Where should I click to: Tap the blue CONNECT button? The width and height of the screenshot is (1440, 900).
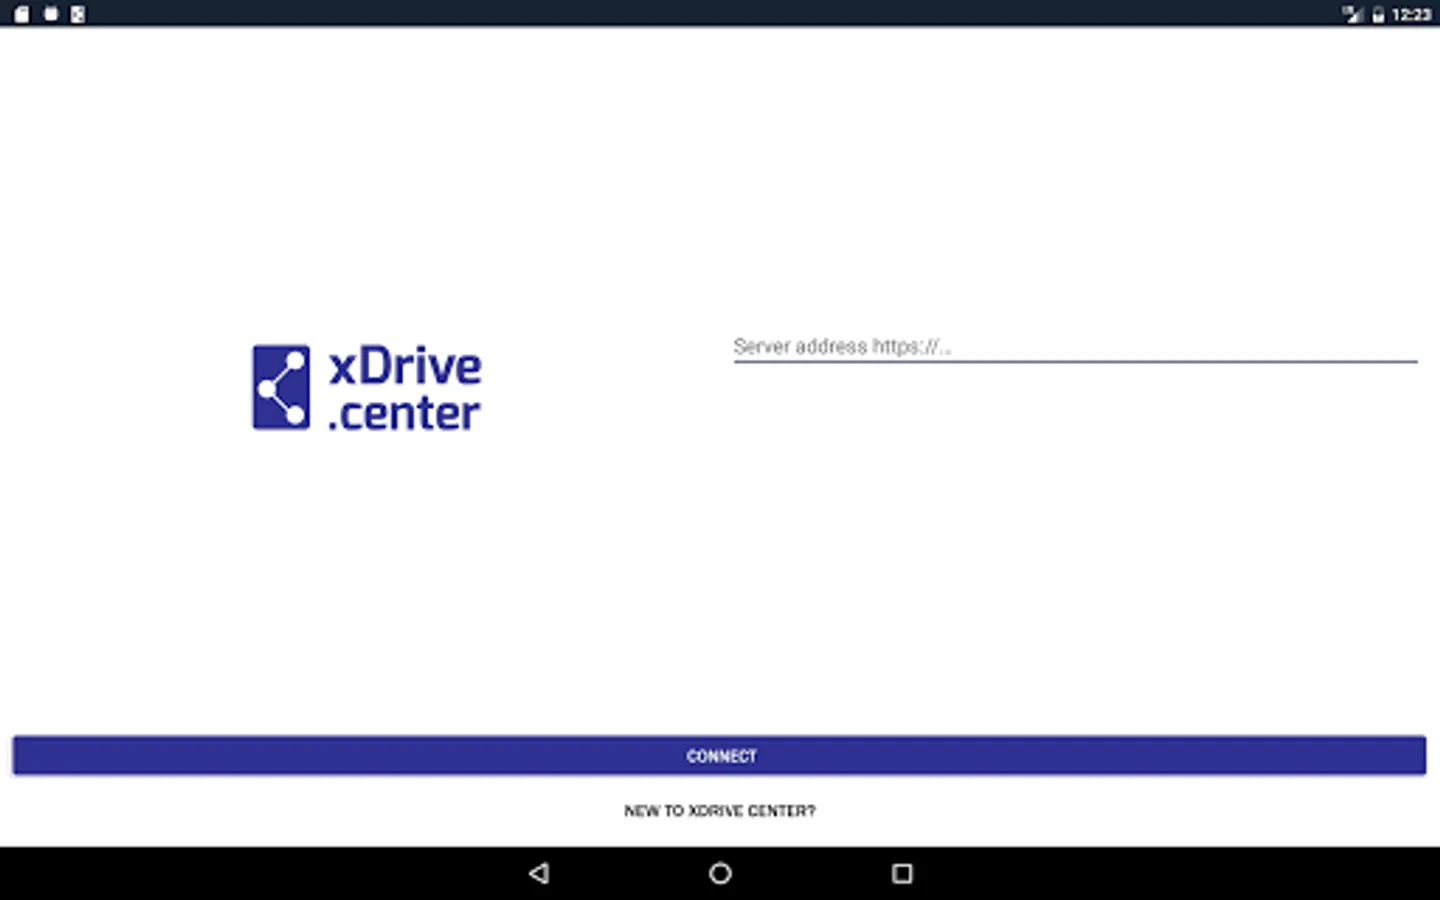719,756
